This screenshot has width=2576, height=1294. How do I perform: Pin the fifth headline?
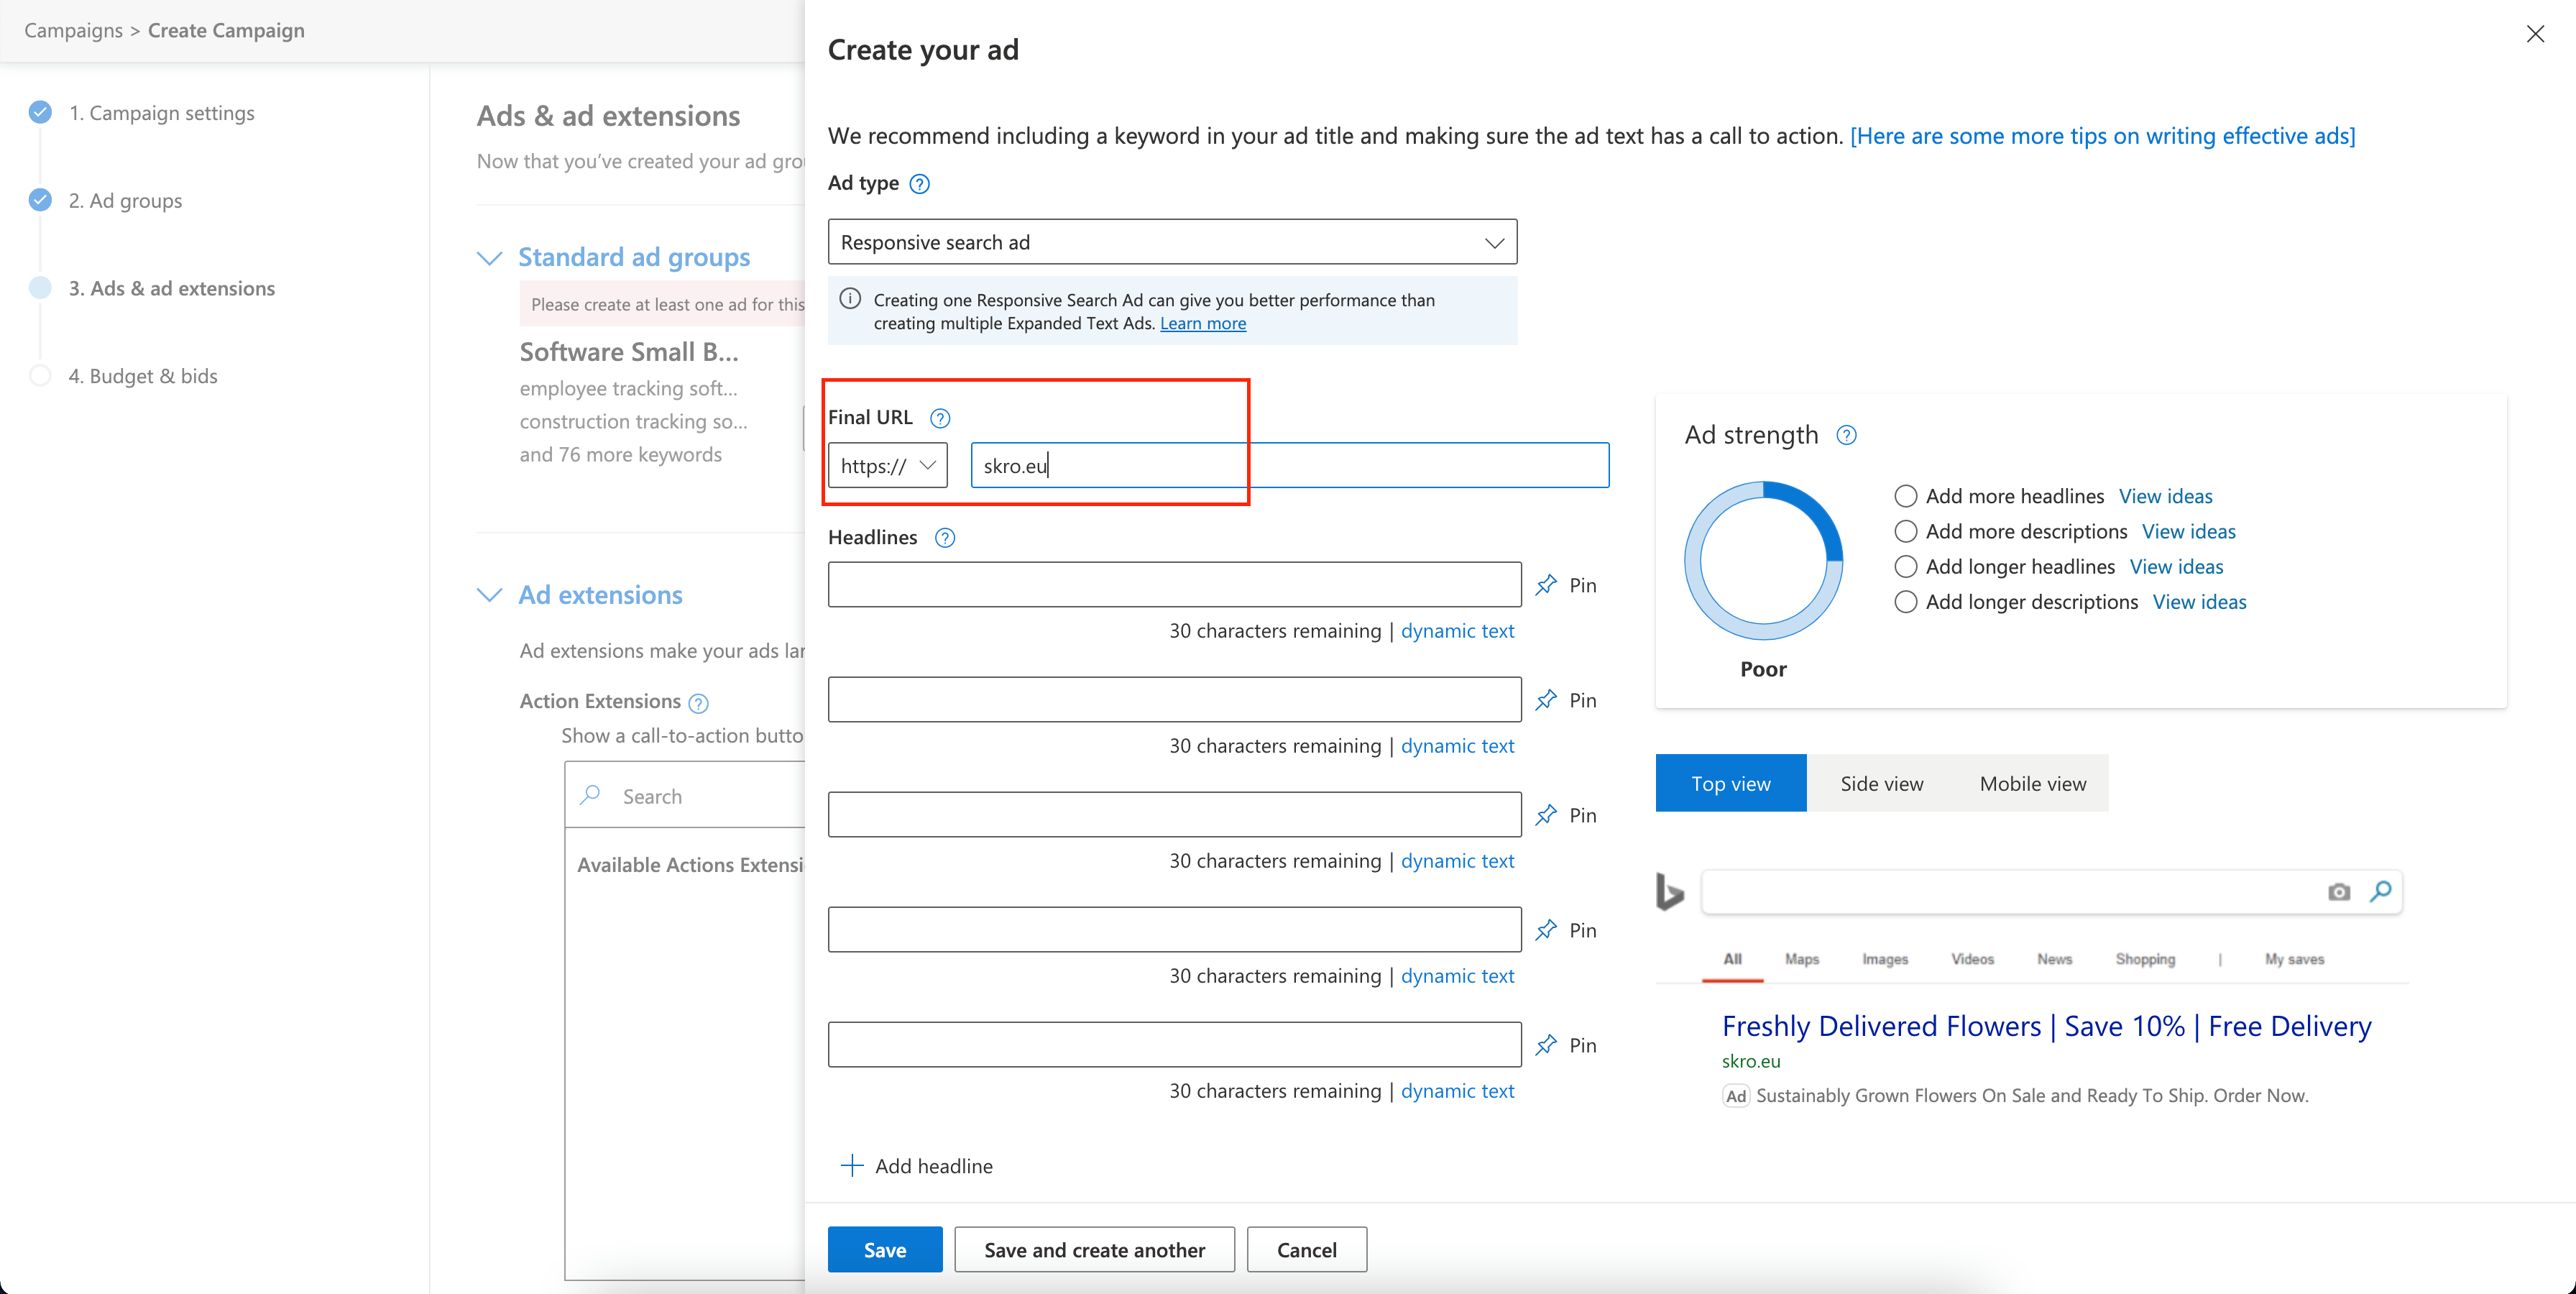(x=1566, y=1045)
